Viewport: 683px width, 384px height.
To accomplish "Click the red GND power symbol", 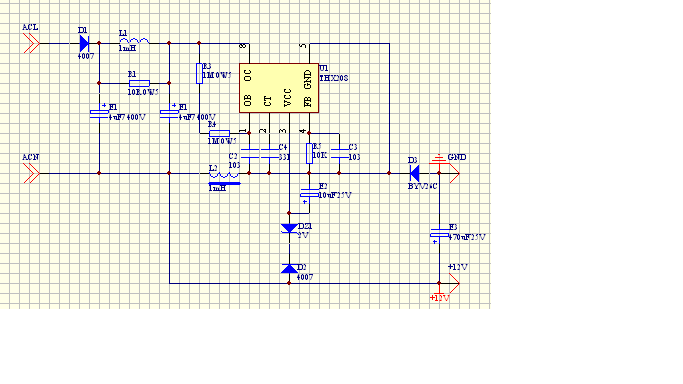I will coord(439,159).
